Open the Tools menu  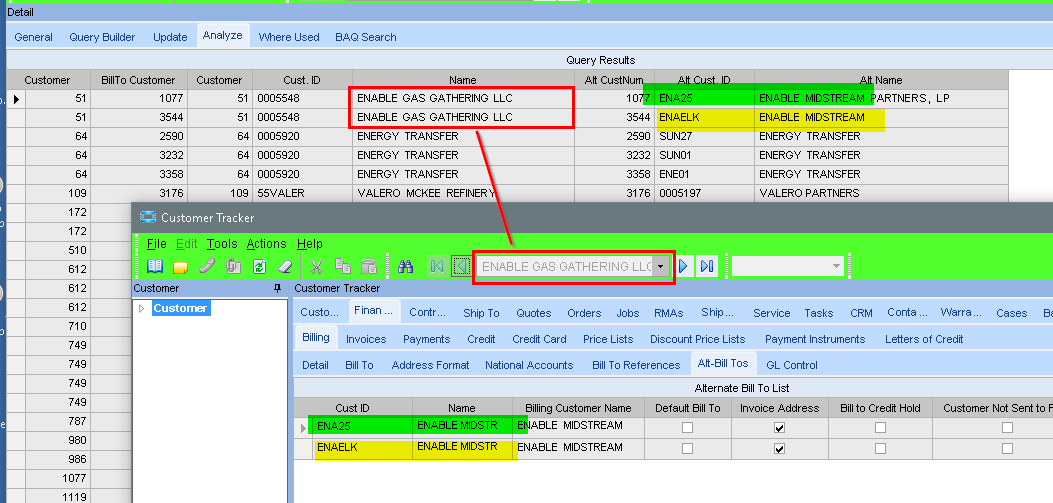(x=222, y=244)
